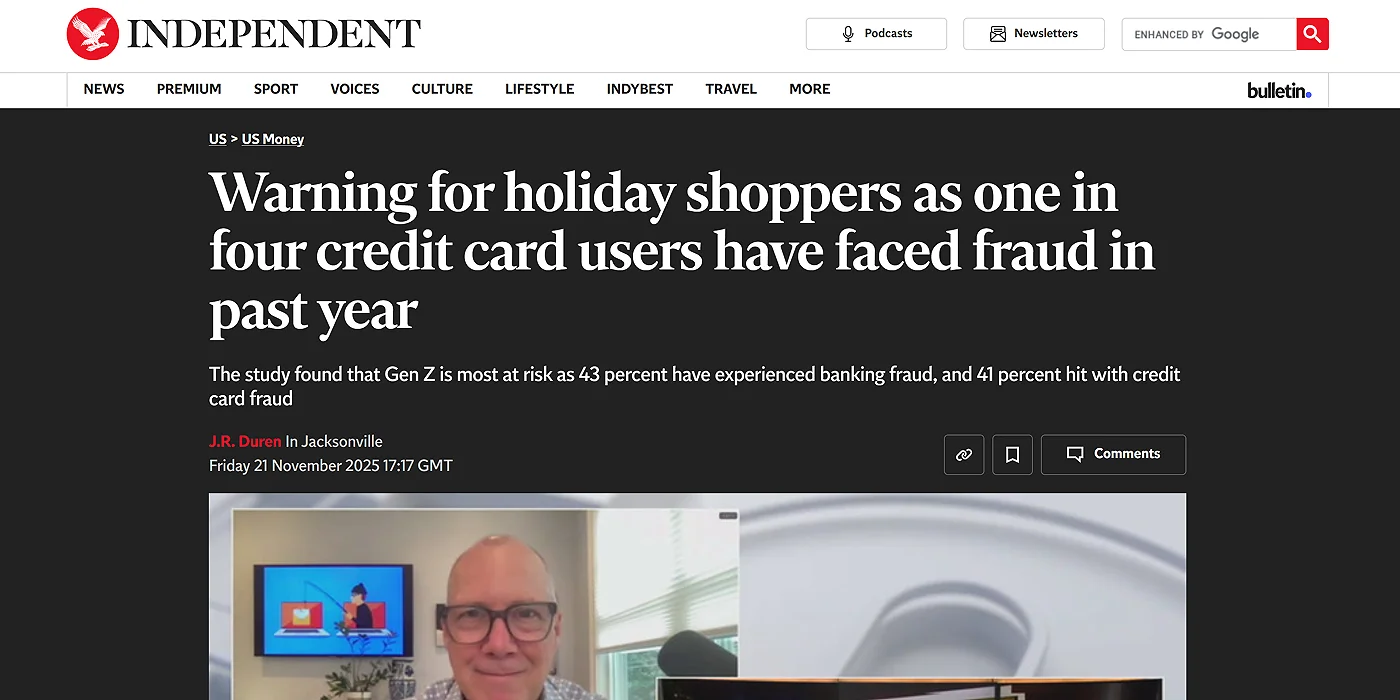Open Podcasts via microphone button
The image size is (1400, 700).
click(876, 34)
